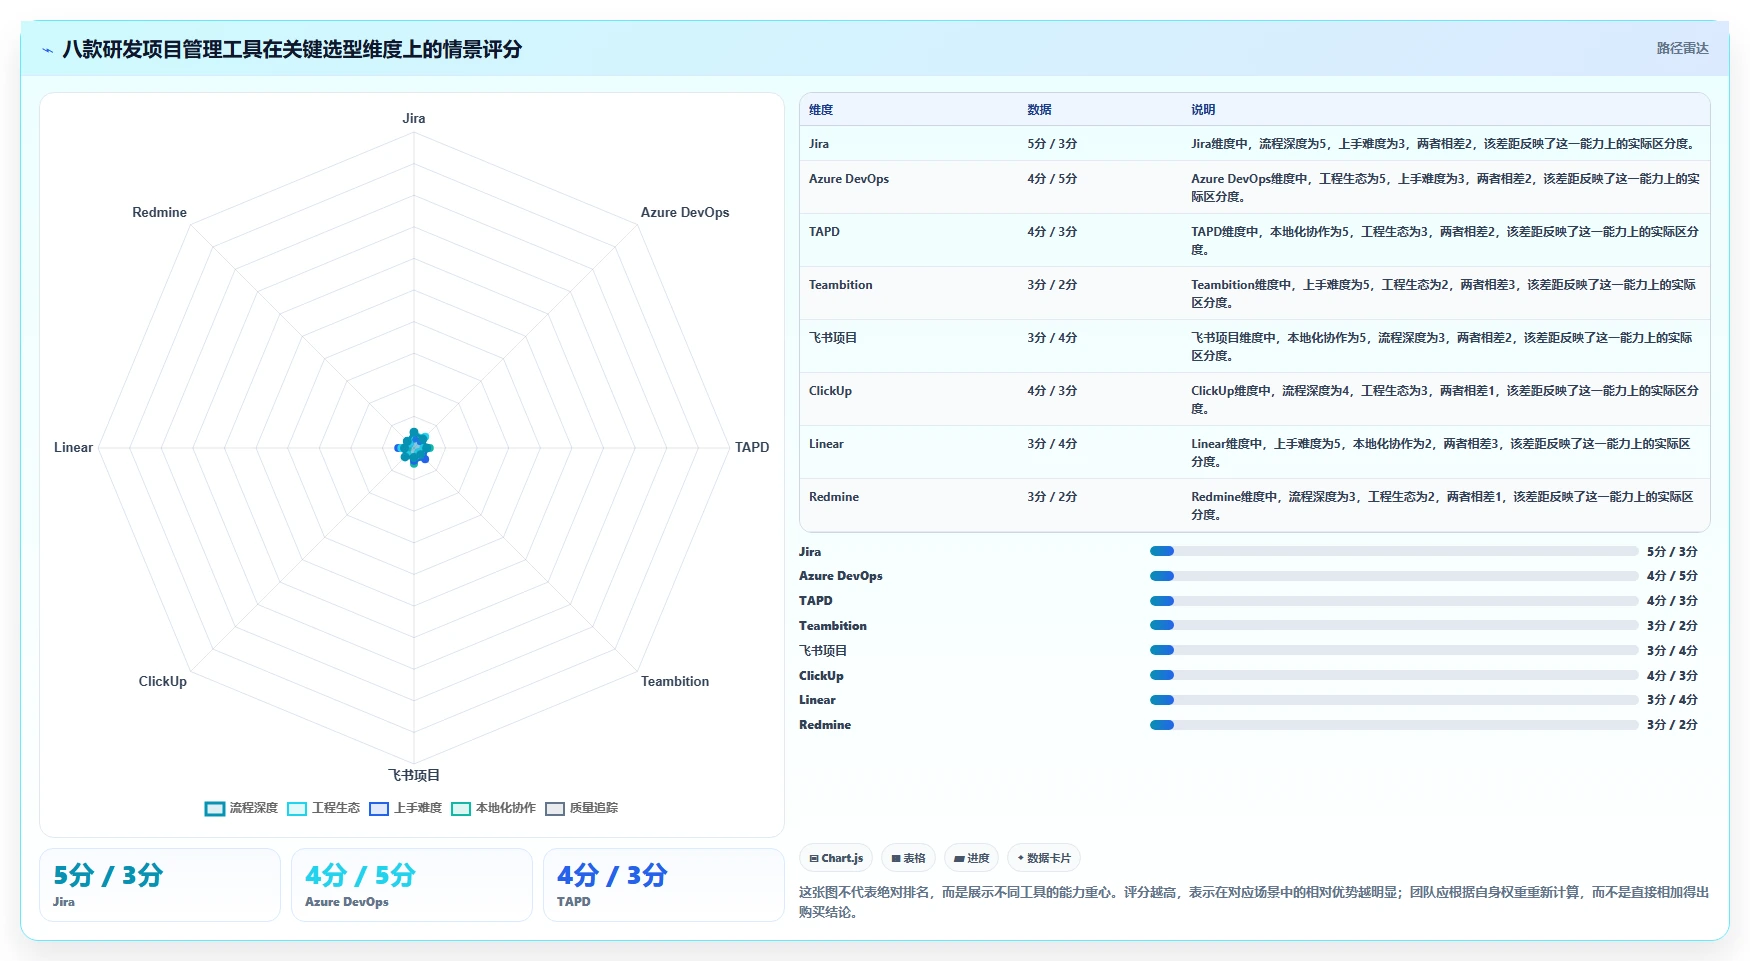Click the radar data cluster at chart center
This screenshot has width=1750, height=961.
pos(414,447)
